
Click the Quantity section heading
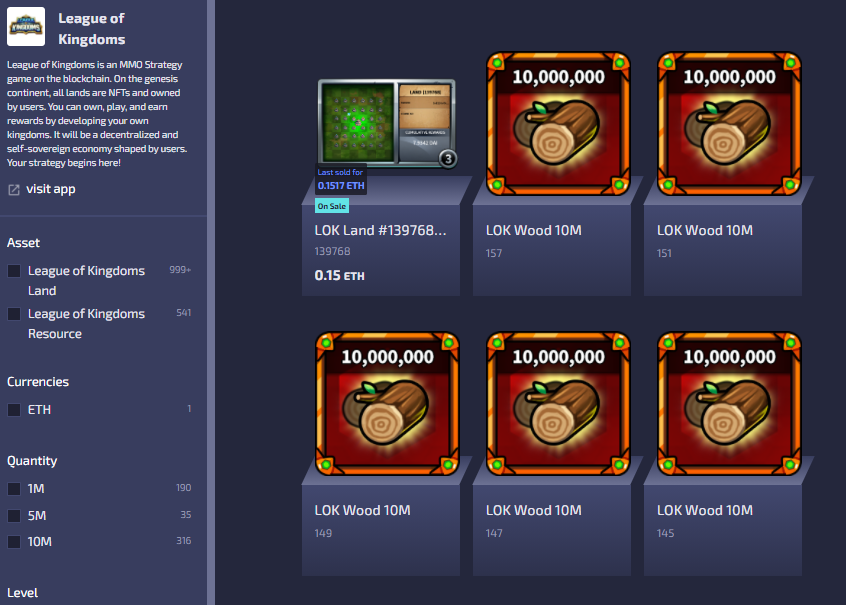(x=32, y=461)
